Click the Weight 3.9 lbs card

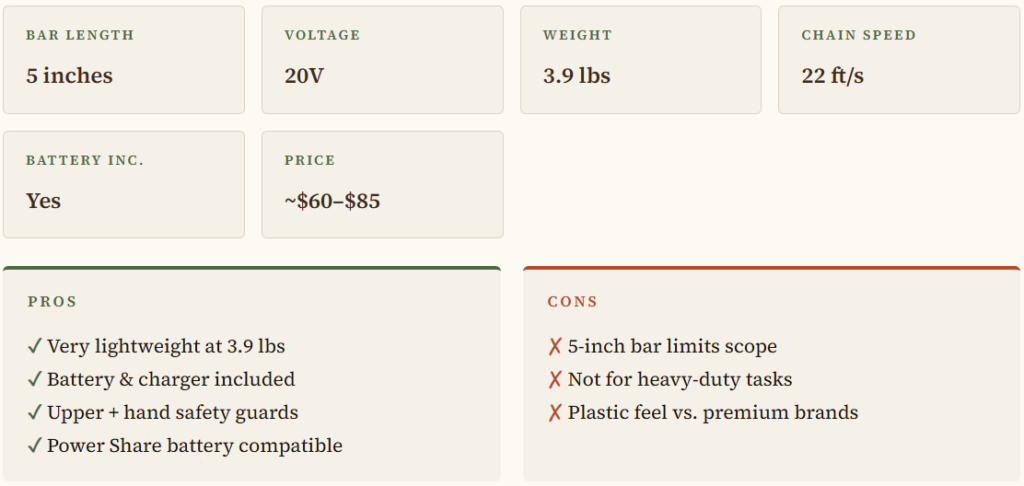click(x=640, y=59)
